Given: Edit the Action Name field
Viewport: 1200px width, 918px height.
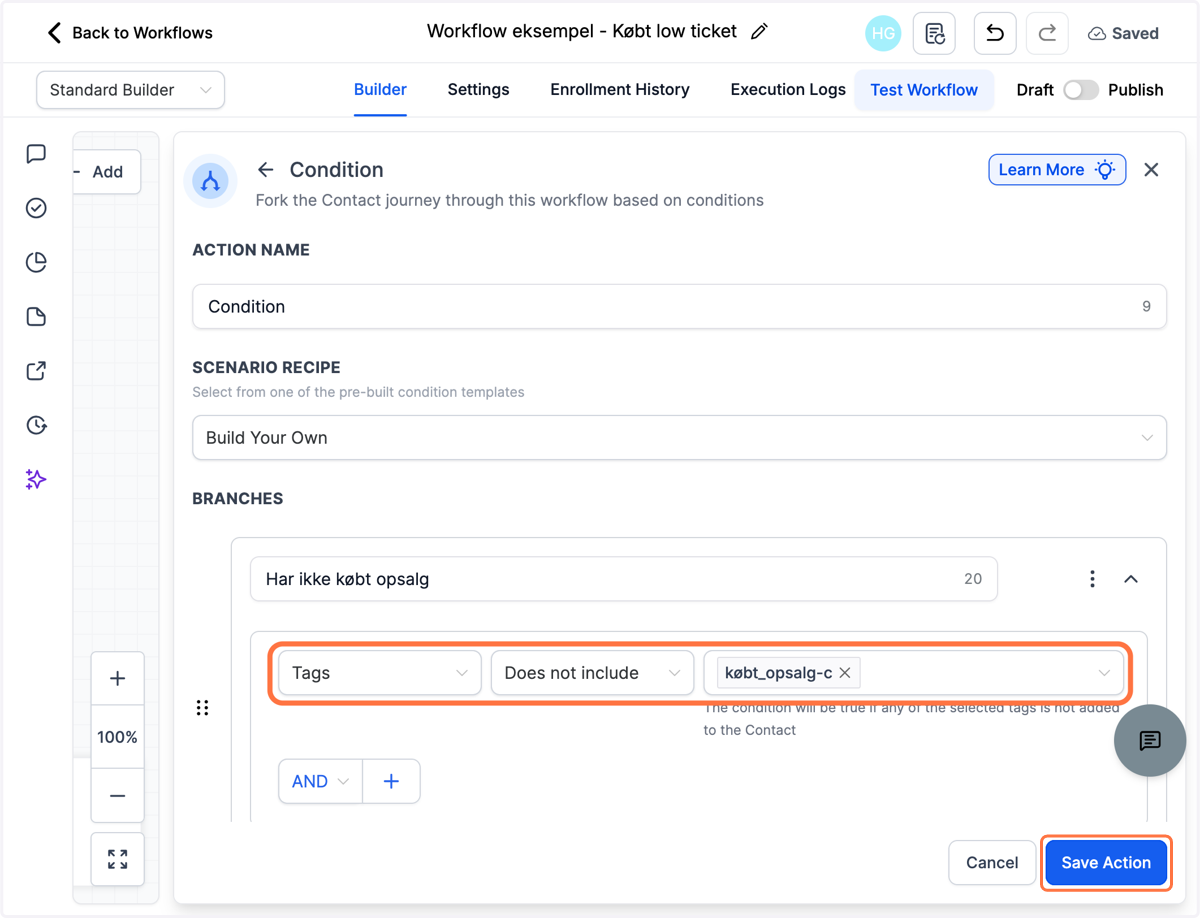Looking at the screenshot, I should [x=679, y=306].
